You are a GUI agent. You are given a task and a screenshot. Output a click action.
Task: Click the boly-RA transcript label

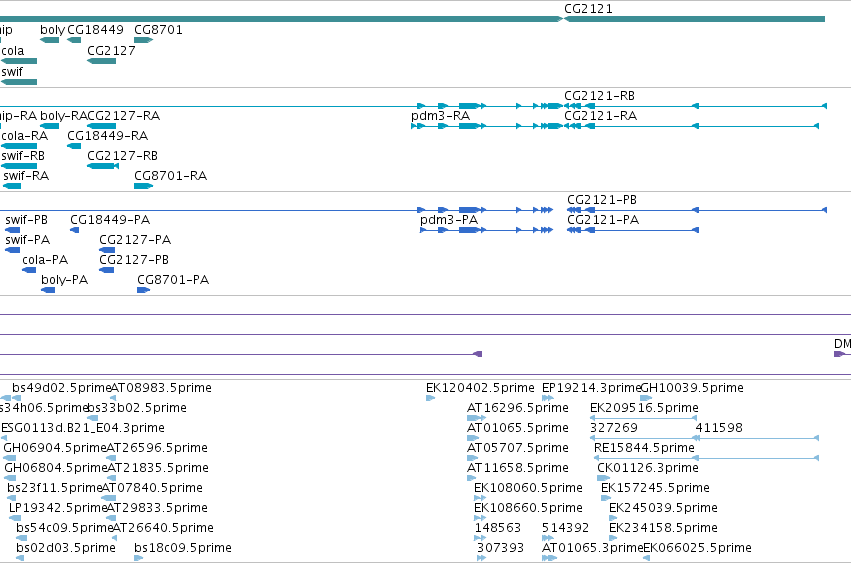(63, 116)
